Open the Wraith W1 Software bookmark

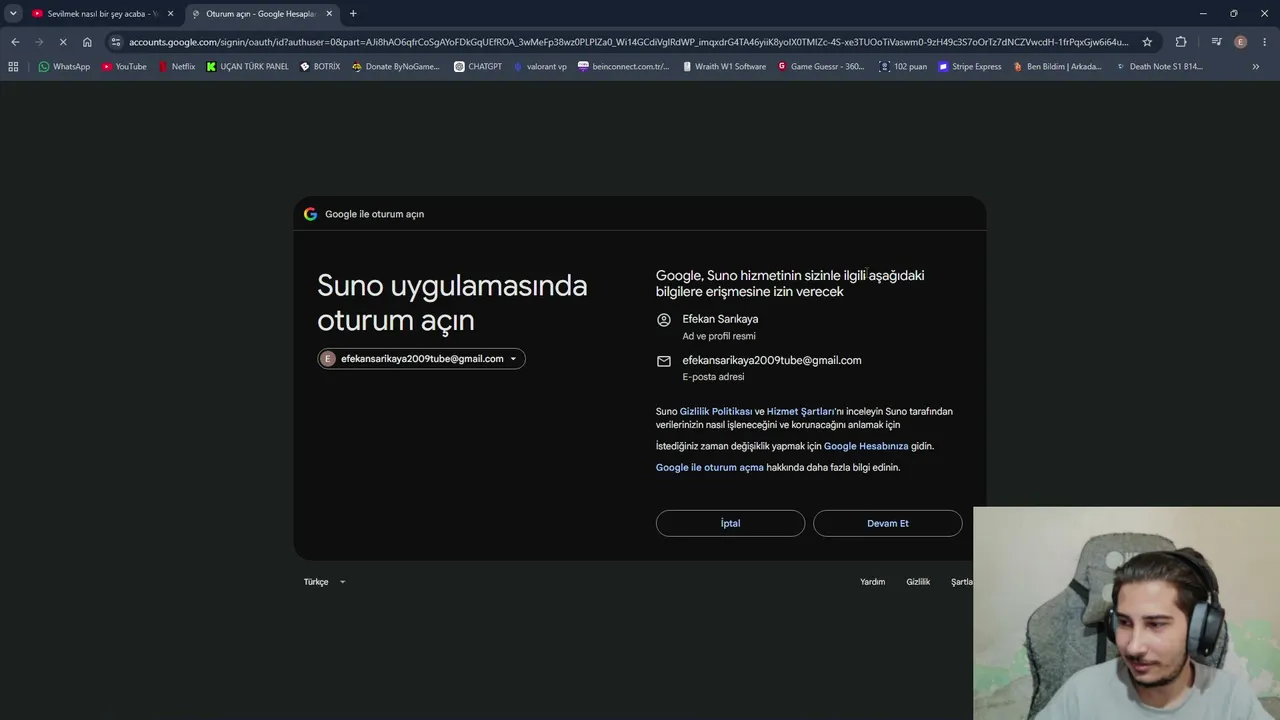[x=724, y=67]
